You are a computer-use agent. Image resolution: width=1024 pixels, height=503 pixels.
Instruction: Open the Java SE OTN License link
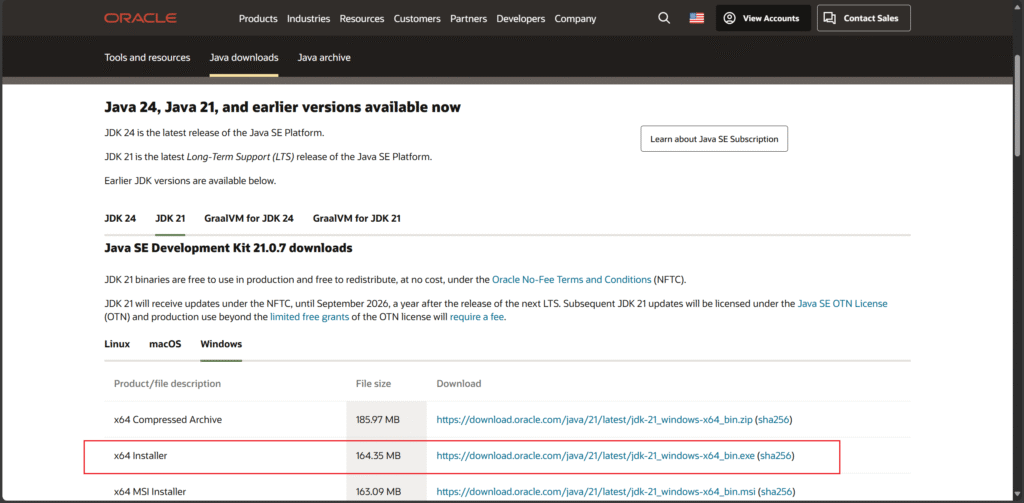(842, 304)
